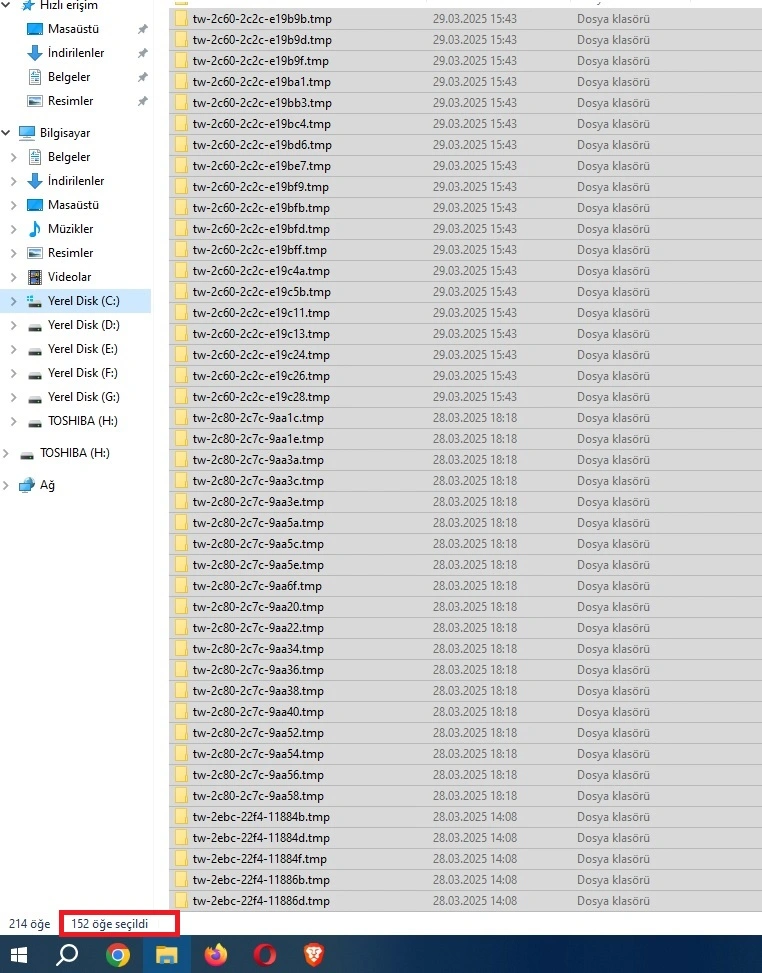The width and height of the screenshot is (762, 973).
Task: Expand Masaüstü under Bilgisayar
Action: point(14,205)
